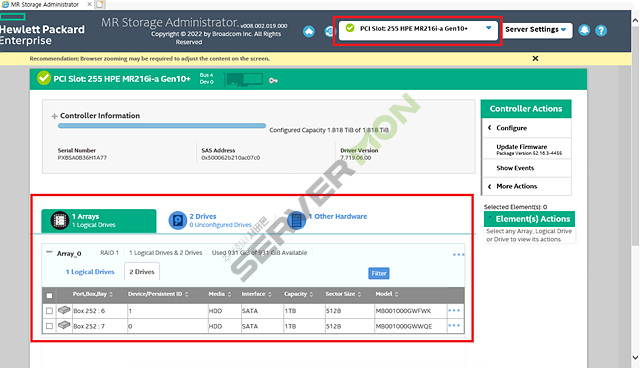Click the Element(s) Actions header

(529, 219)
